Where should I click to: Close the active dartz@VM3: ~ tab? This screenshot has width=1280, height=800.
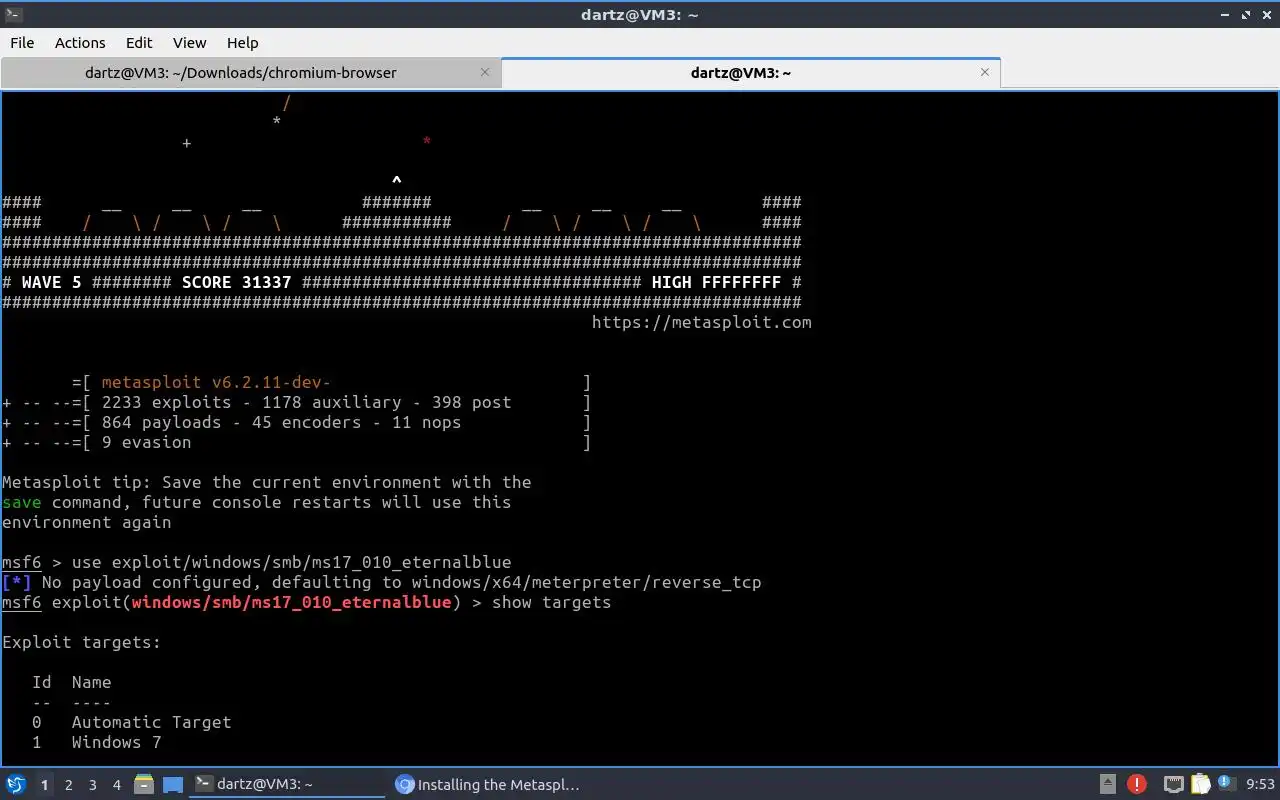tap(985, 72)
